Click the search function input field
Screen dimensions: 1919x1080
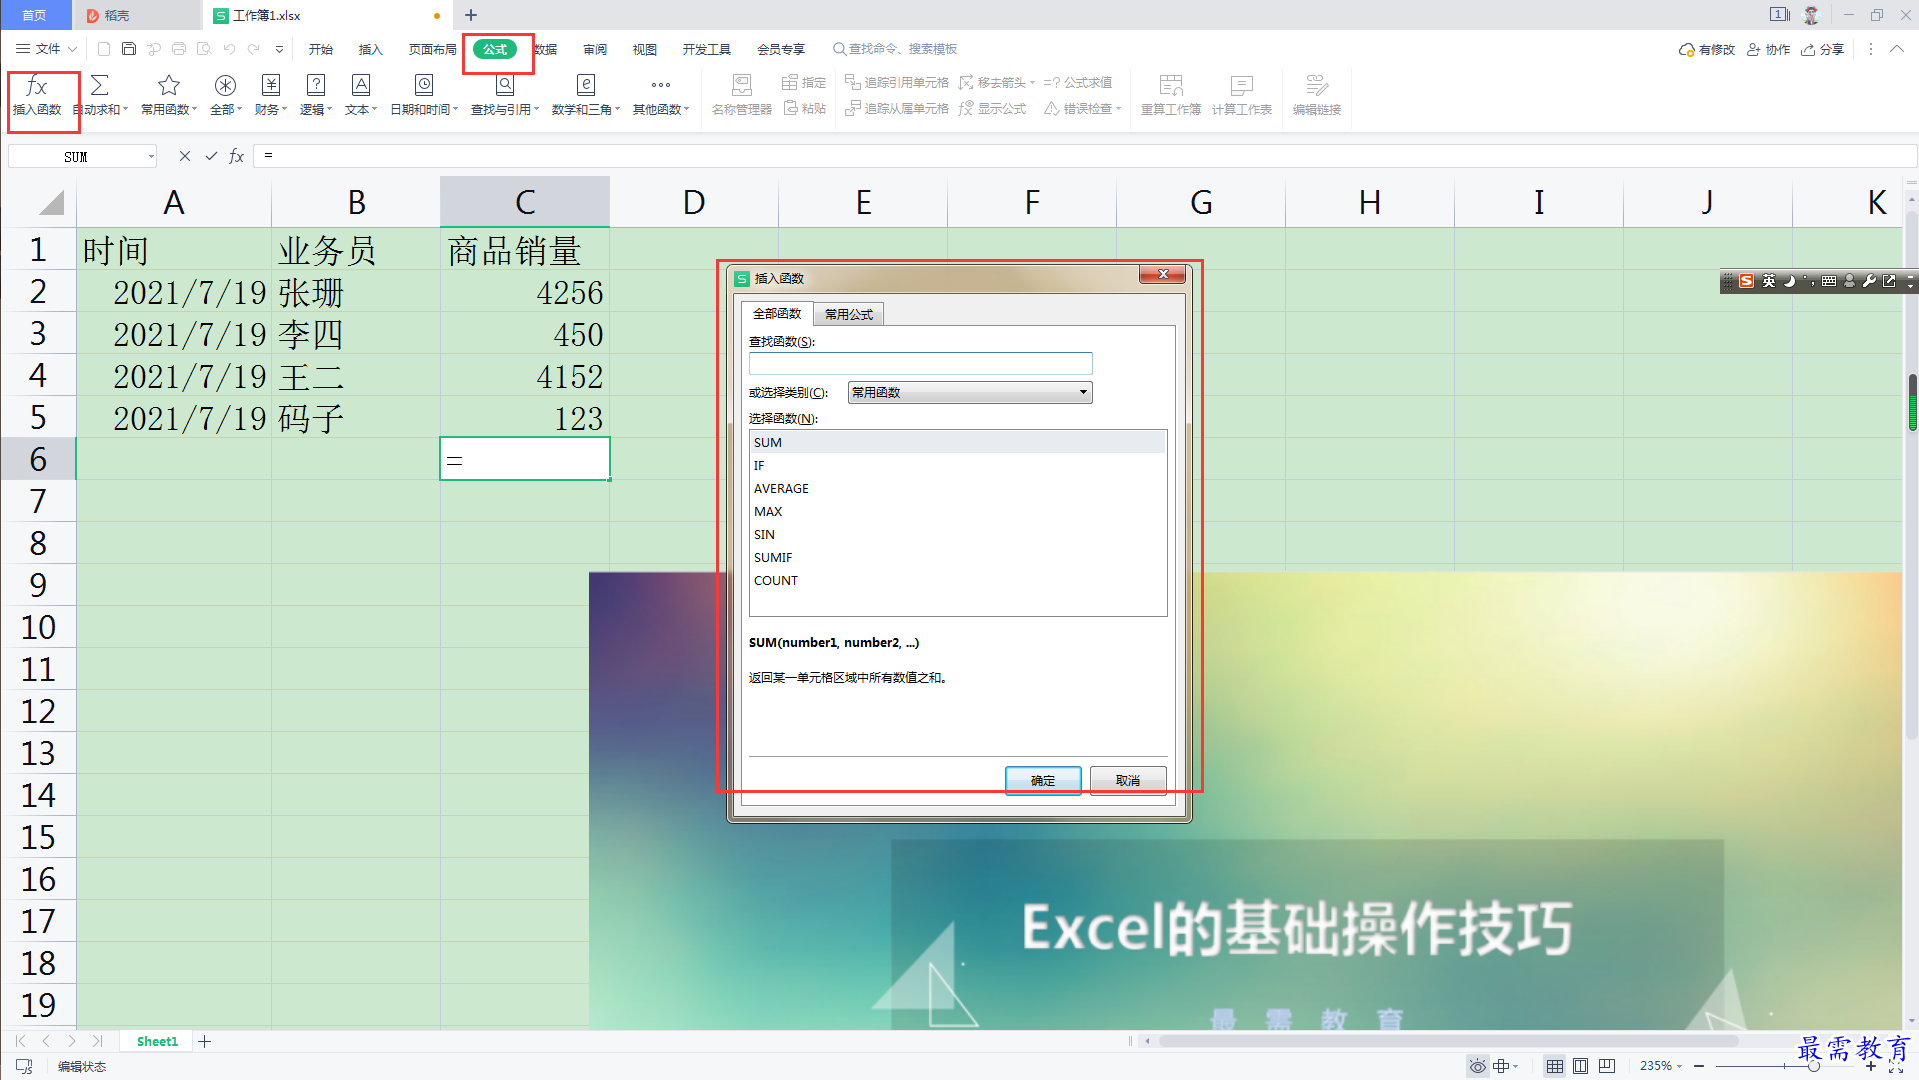pyautogui.click(x=920, y=363)
